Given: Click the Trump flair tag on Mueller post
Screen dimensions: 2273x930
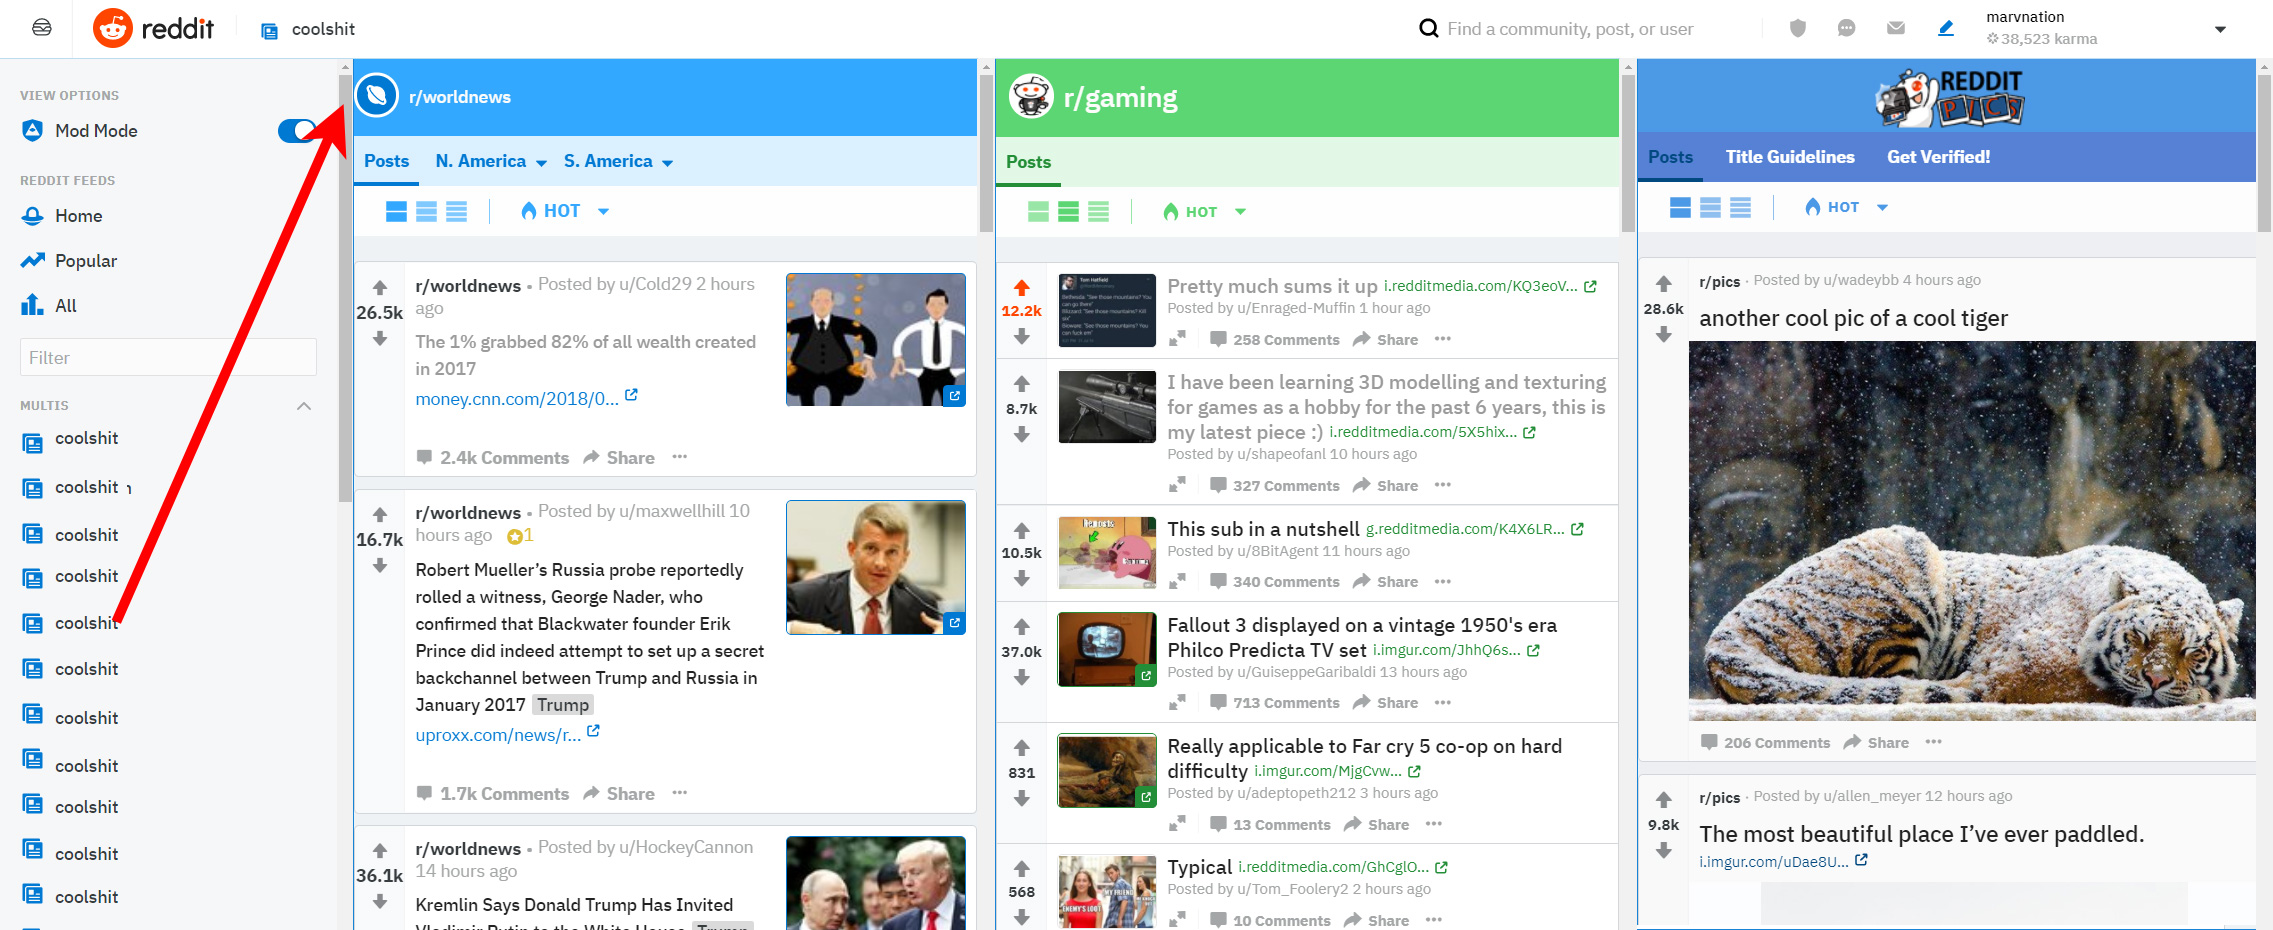Looking at the screenshot, I should pos(563,705).
